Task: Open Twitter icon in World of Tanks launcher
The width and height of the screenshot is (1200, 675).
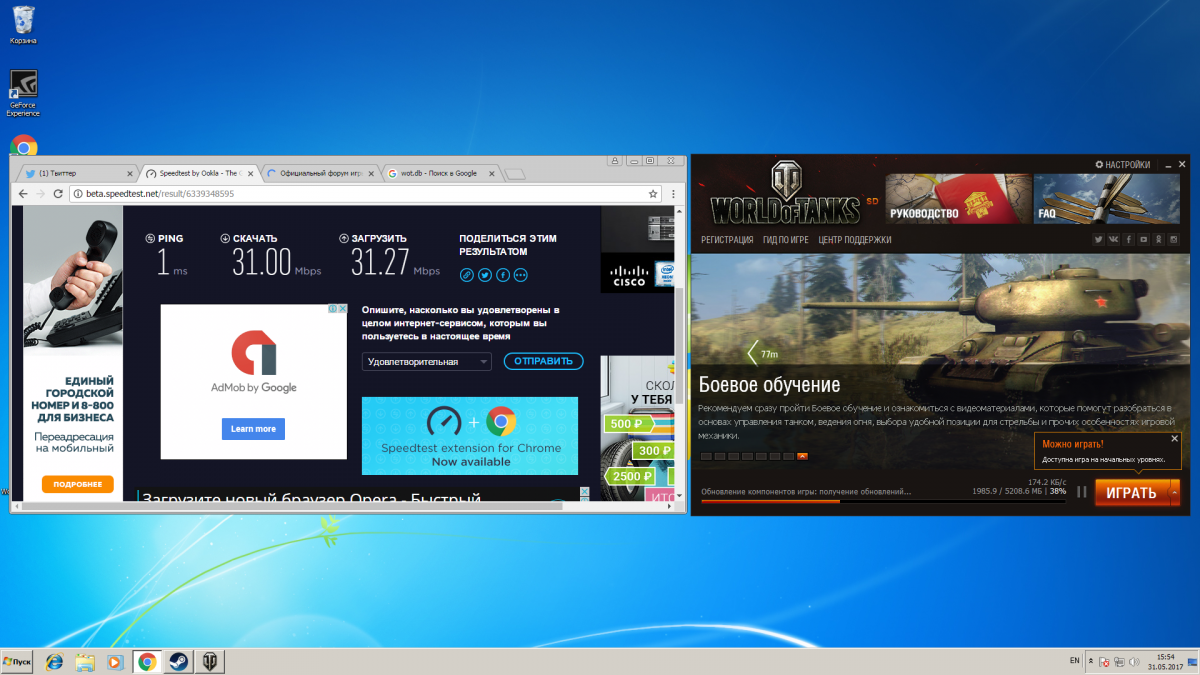Action: (x=1098, y=239)
